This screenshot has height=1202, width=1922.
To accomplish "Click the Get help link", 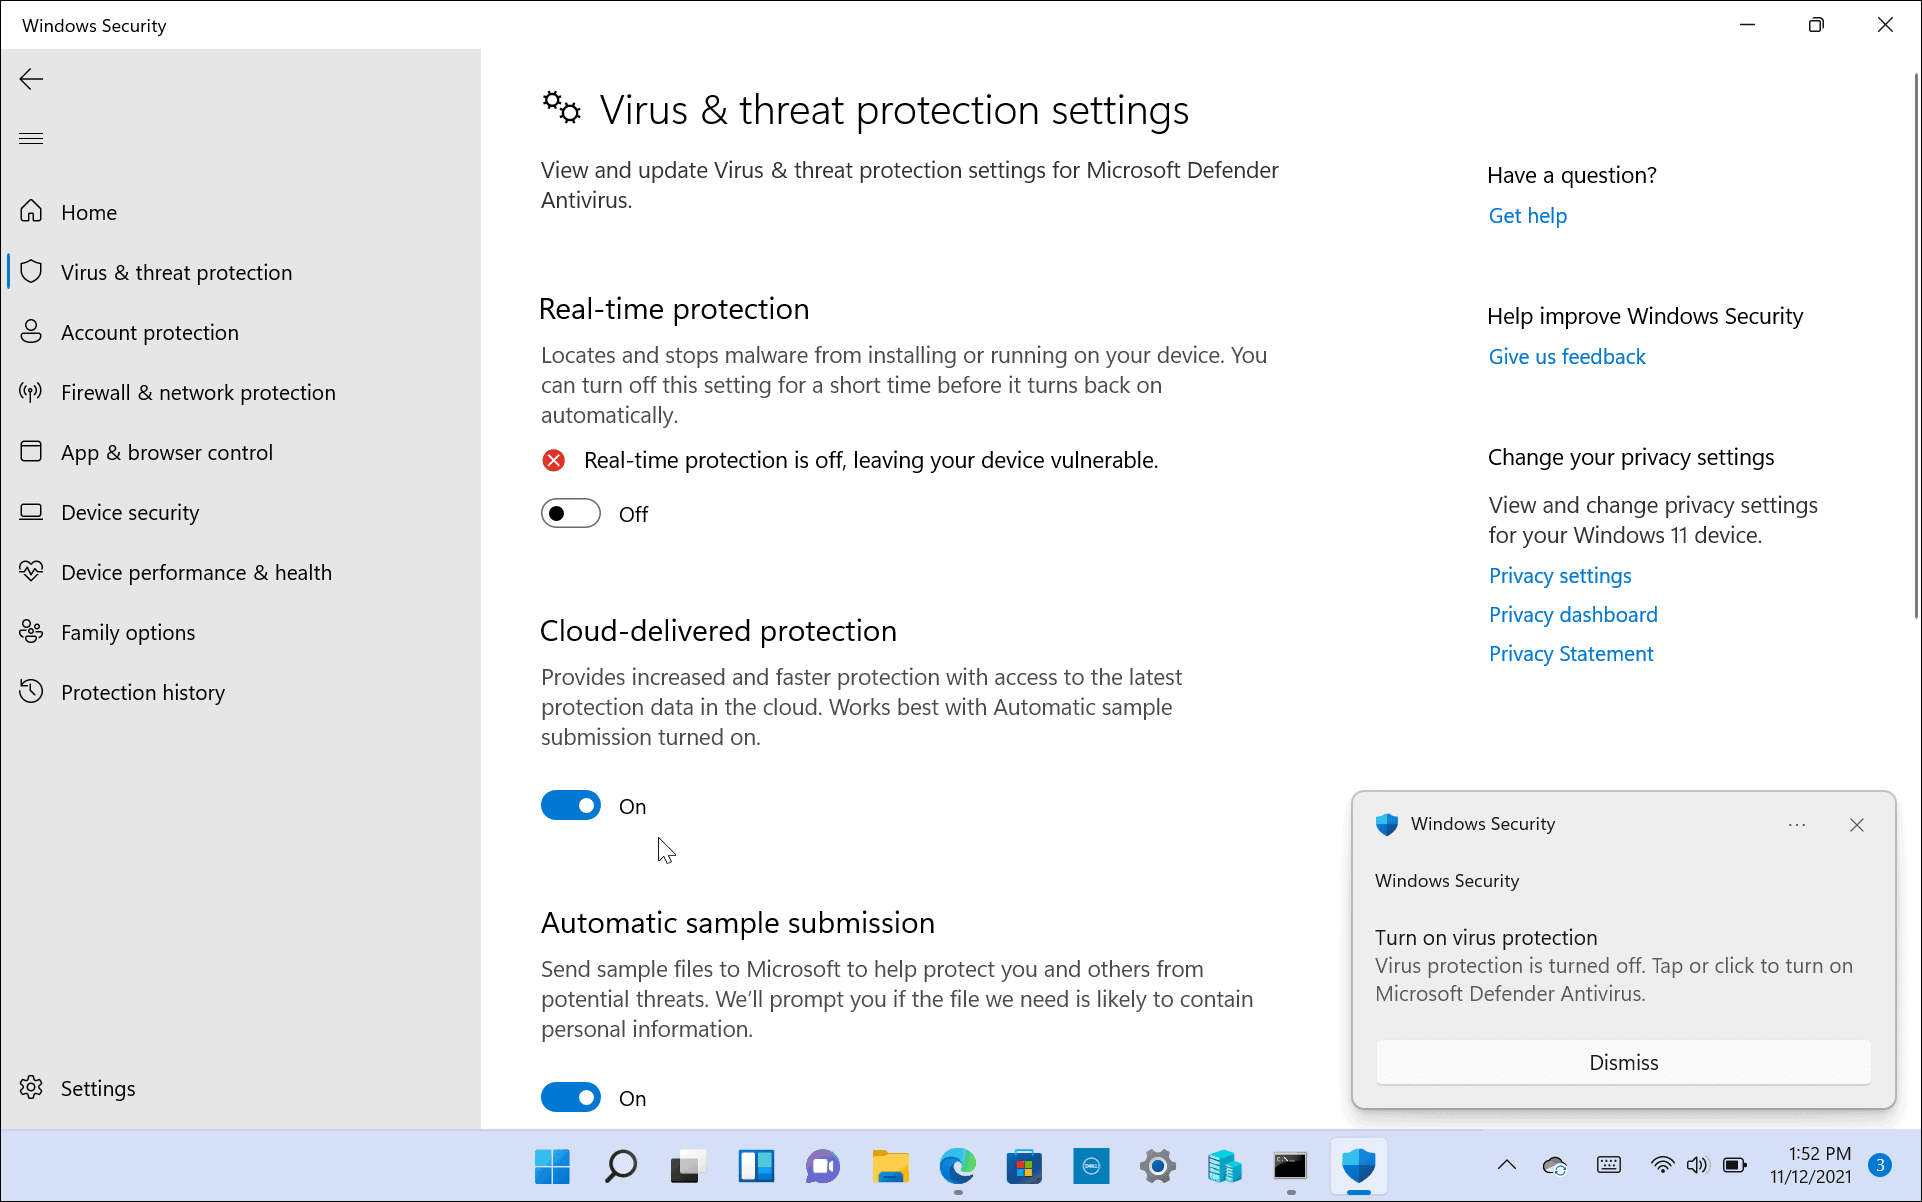I will (x=1527, y=216).
